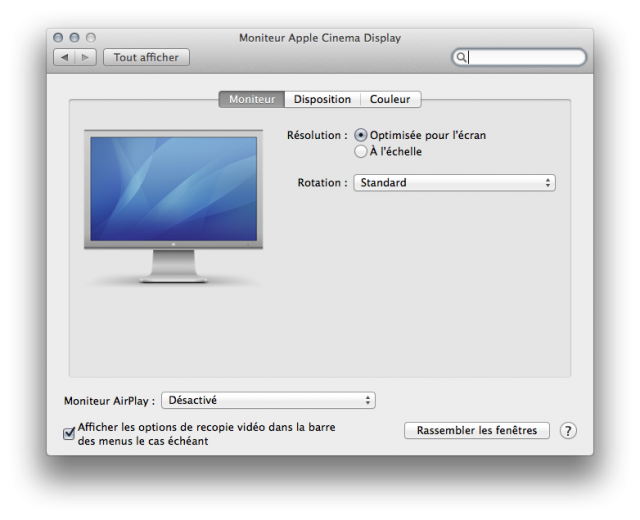Click the Moniteur AirPlay : label
Screen dimensions: 640x520
(109, 401)
